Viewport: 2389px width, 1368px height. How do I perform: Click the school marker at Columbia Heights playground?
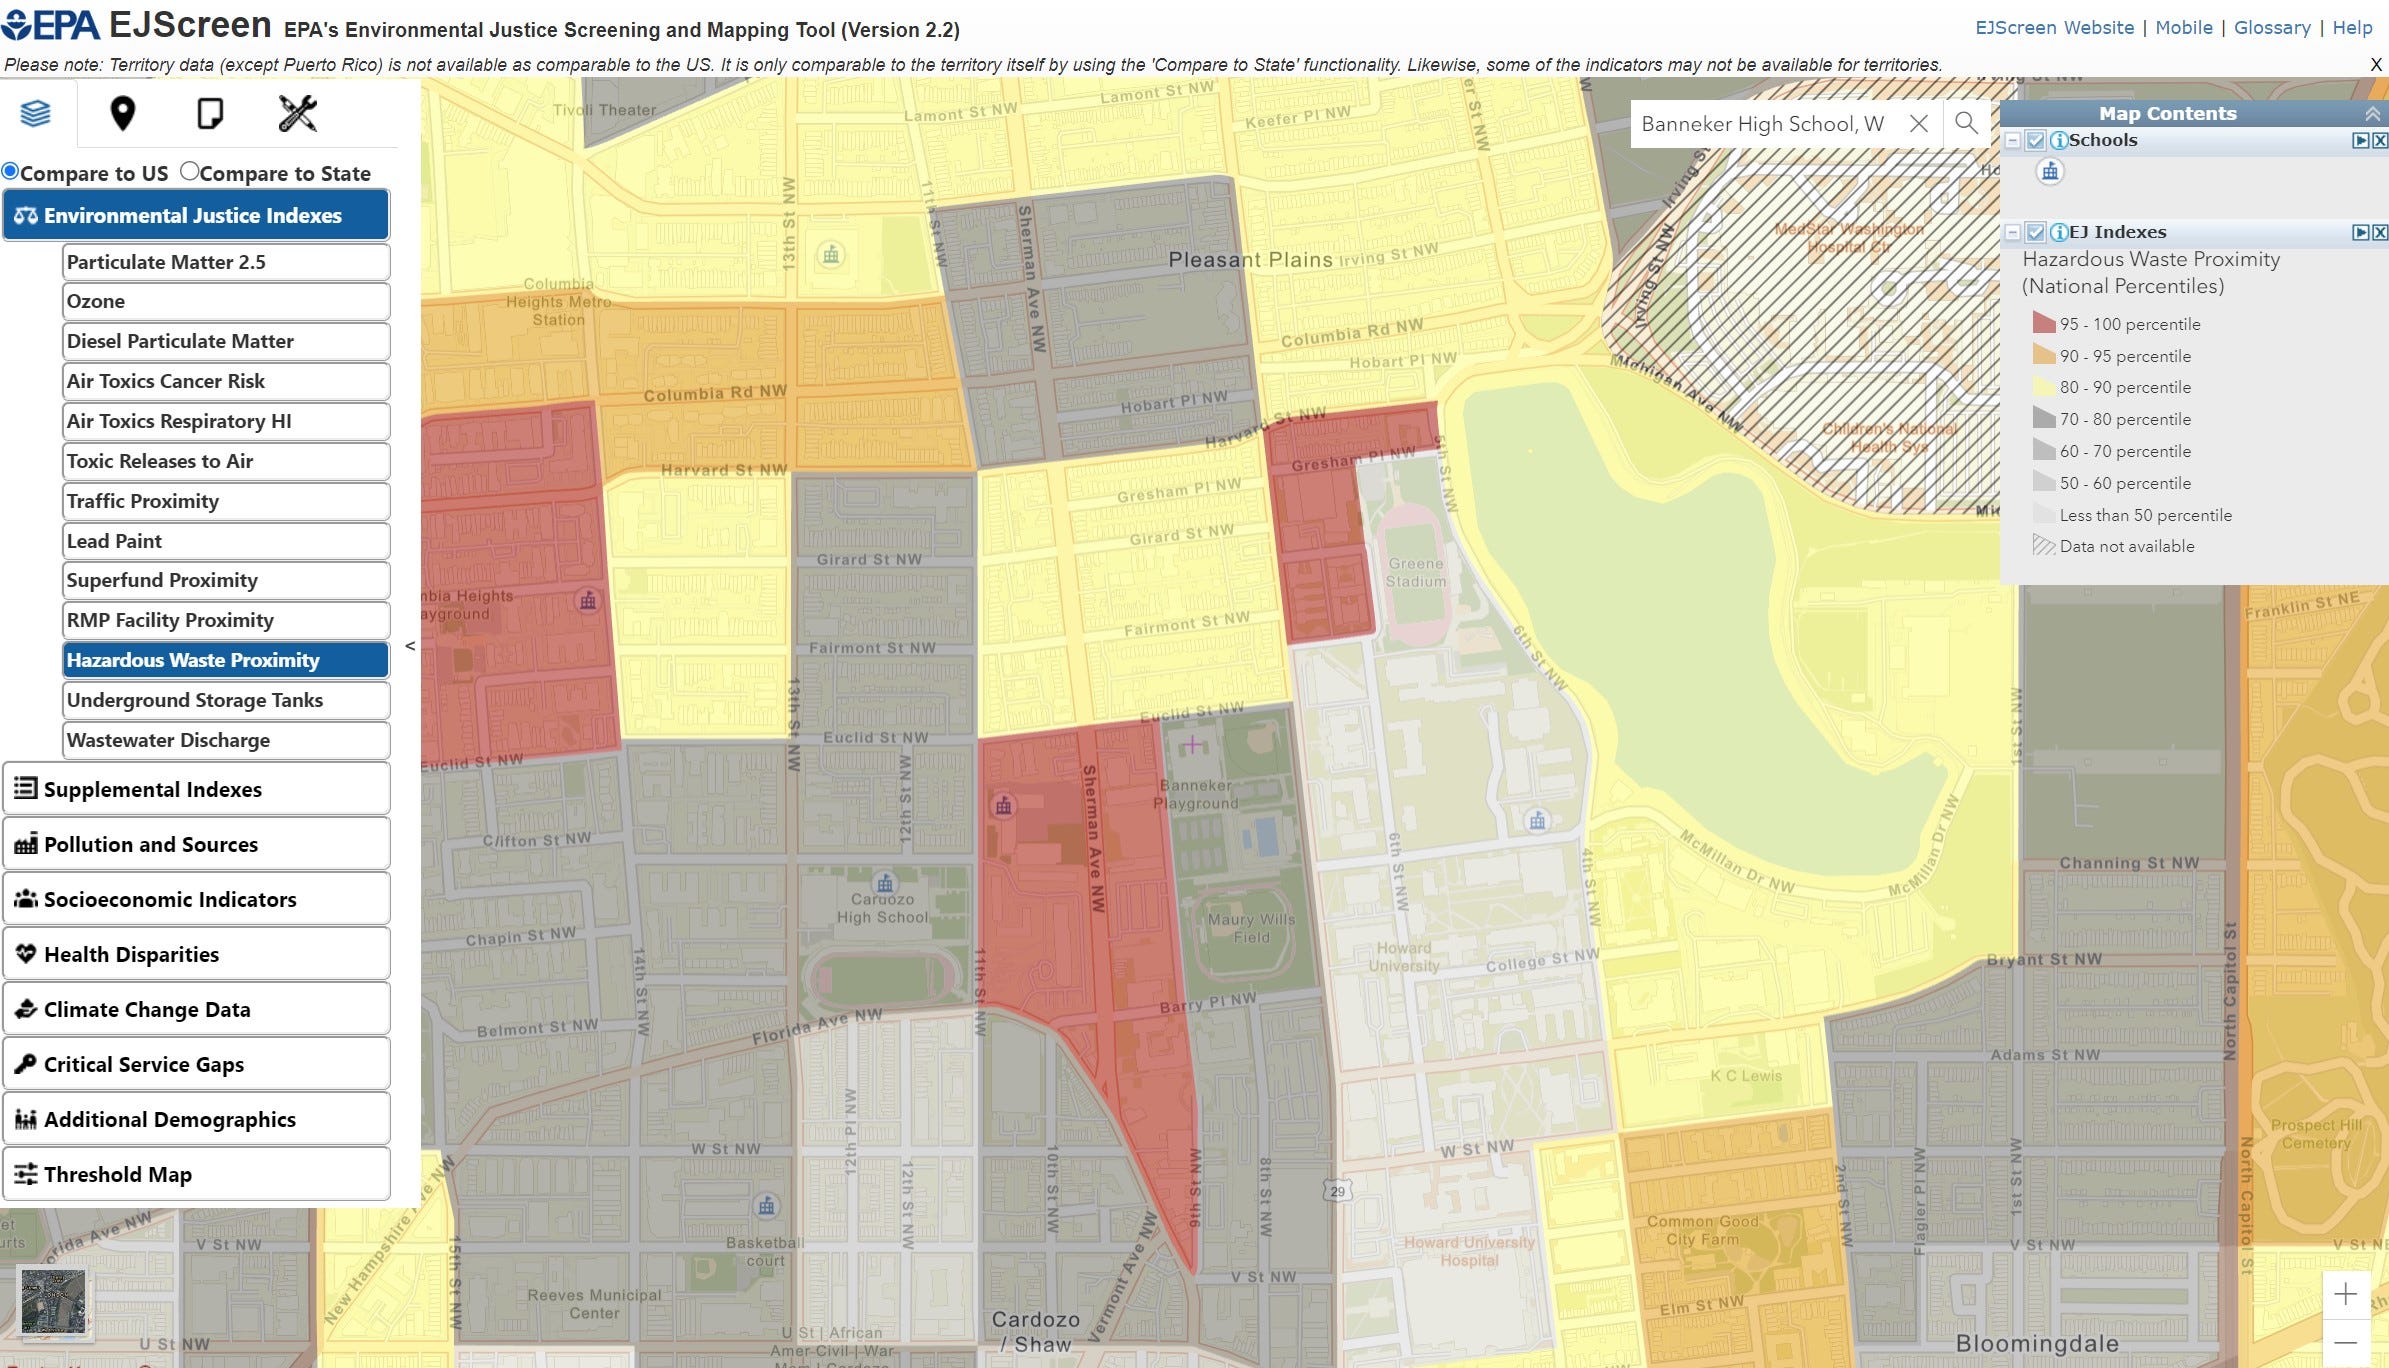(x=588, y=600)
